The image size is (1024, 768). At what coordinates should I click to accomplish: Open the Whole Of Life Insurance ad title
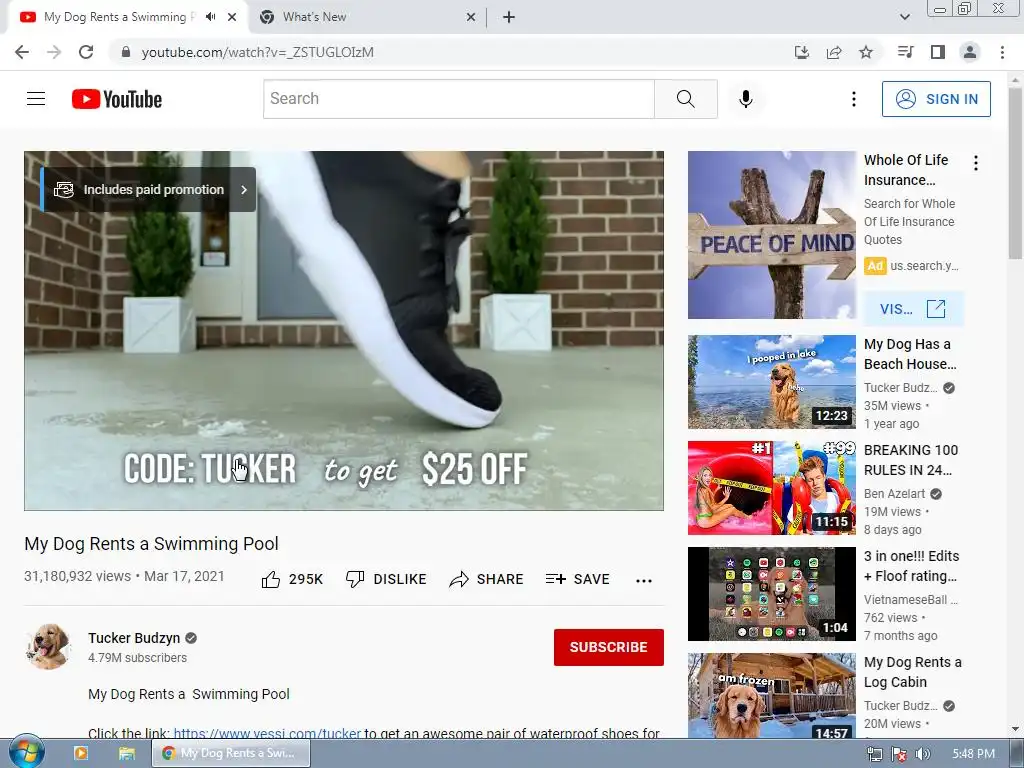click(x=906, y=170)
